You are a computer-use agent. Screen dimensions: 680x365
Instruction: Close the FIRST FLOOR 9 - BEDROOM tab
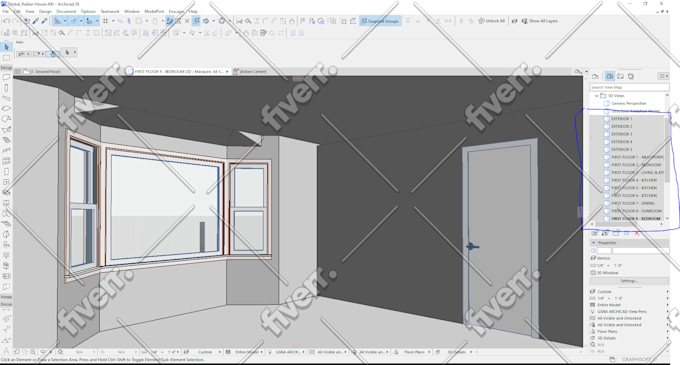pos(227,72)
